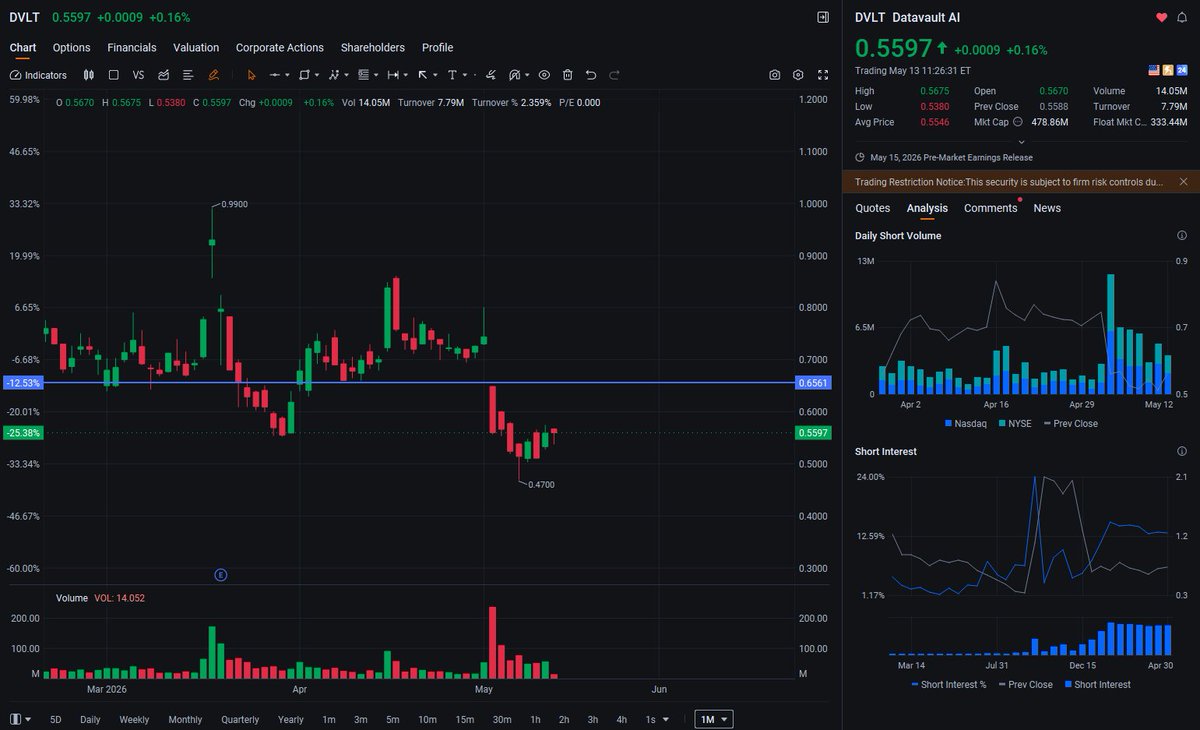Click the Mkt Cap info circle icon
Image resolution: width=1200 pixels, height=730 pixels.
1017,122
